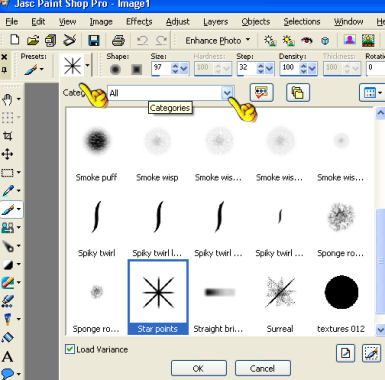385x380 pixels.
Task: Open the Effects menu
Action: tap(139, 22)
